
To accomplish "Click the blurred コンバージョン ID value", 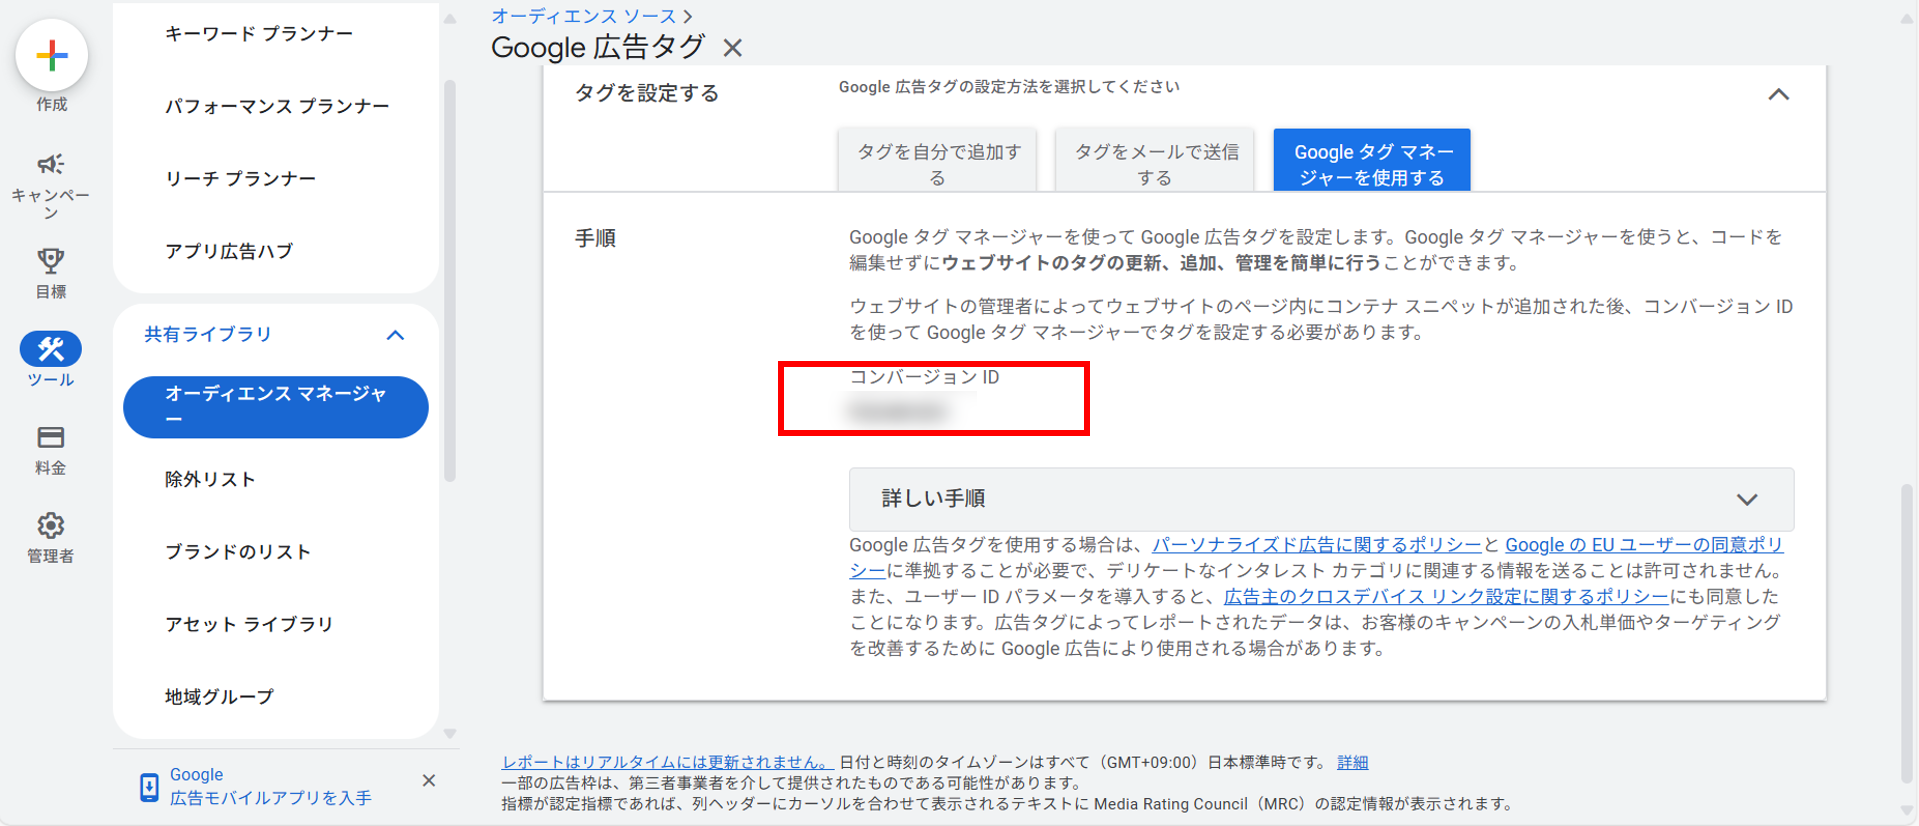I will click(899, 411).
